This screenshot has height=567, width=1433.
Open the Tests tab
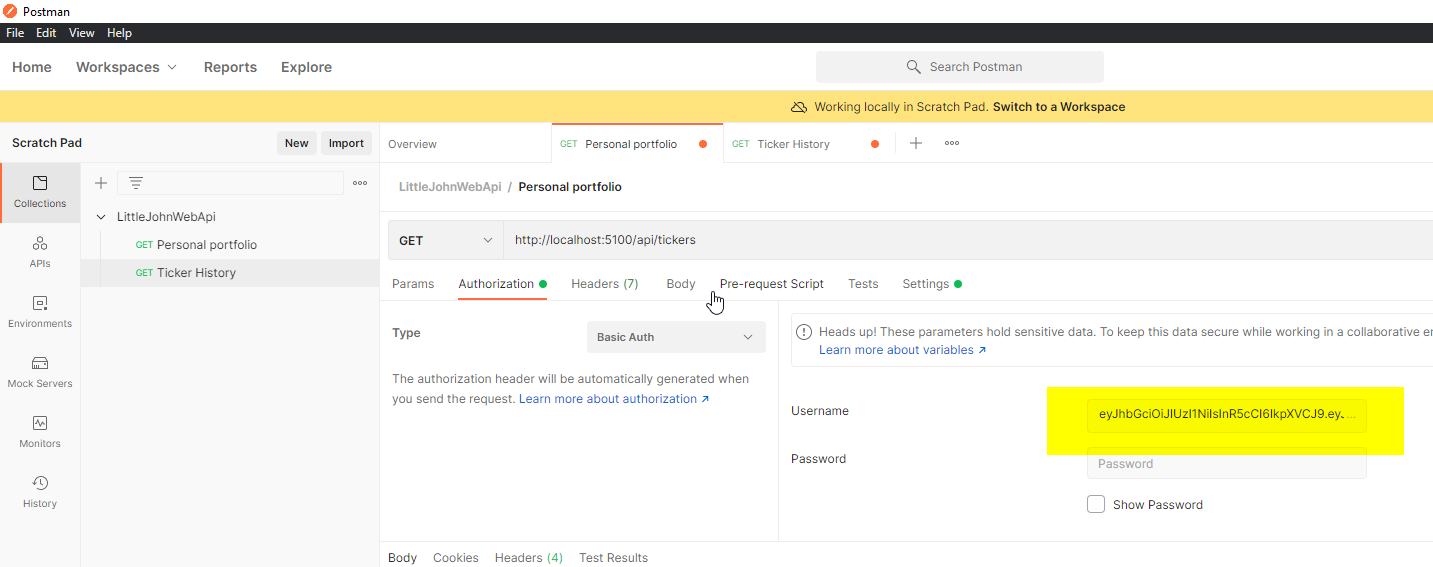[x=863, y=284]
